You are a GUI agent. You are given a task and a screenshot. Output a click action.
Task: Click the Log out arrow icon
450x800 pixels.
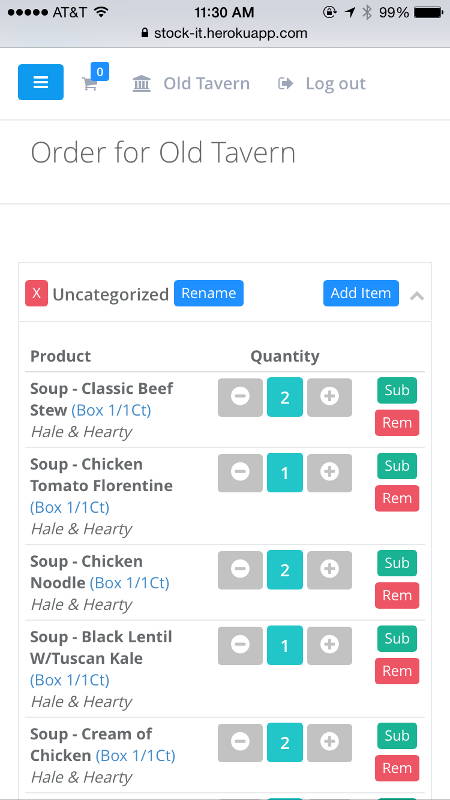point(286,83)
